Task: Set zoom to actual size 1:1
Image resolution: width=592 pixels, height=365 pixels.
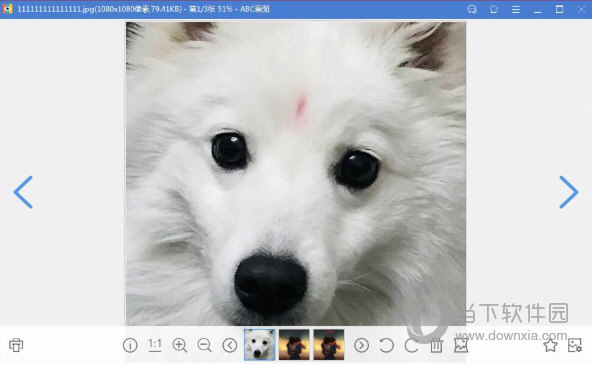Action: tap(155, 345)
